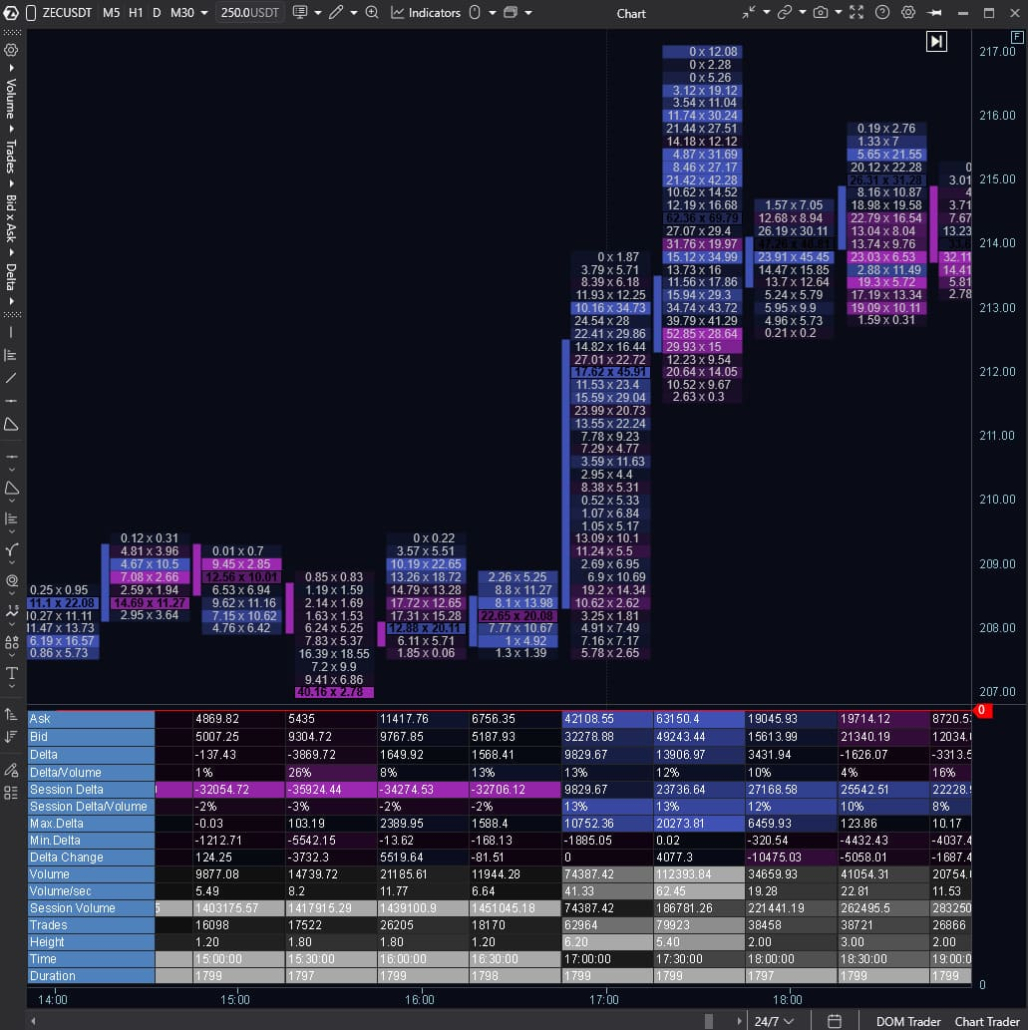Toggle the Volume cluster mode
1028x1030 pixels.
coord(12,99)
